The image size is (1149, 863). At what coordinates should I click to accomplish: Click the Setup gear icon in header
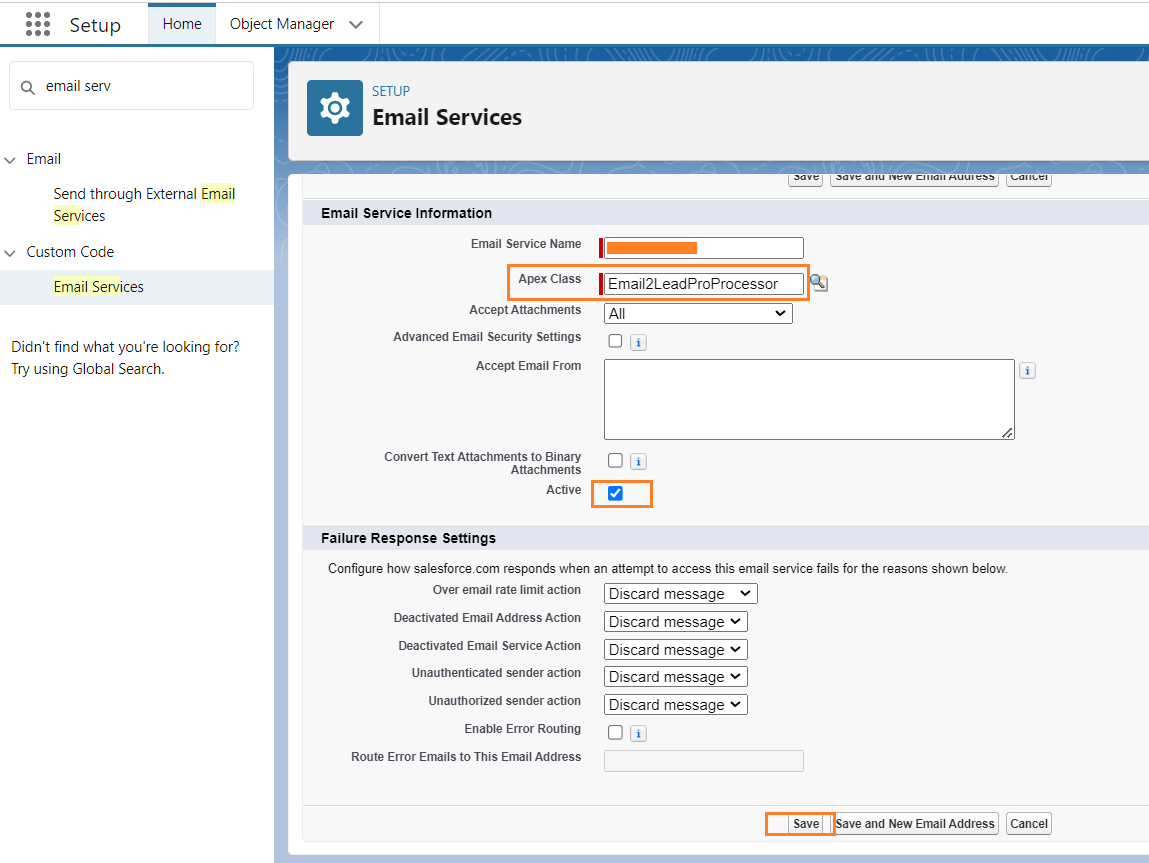335,108
